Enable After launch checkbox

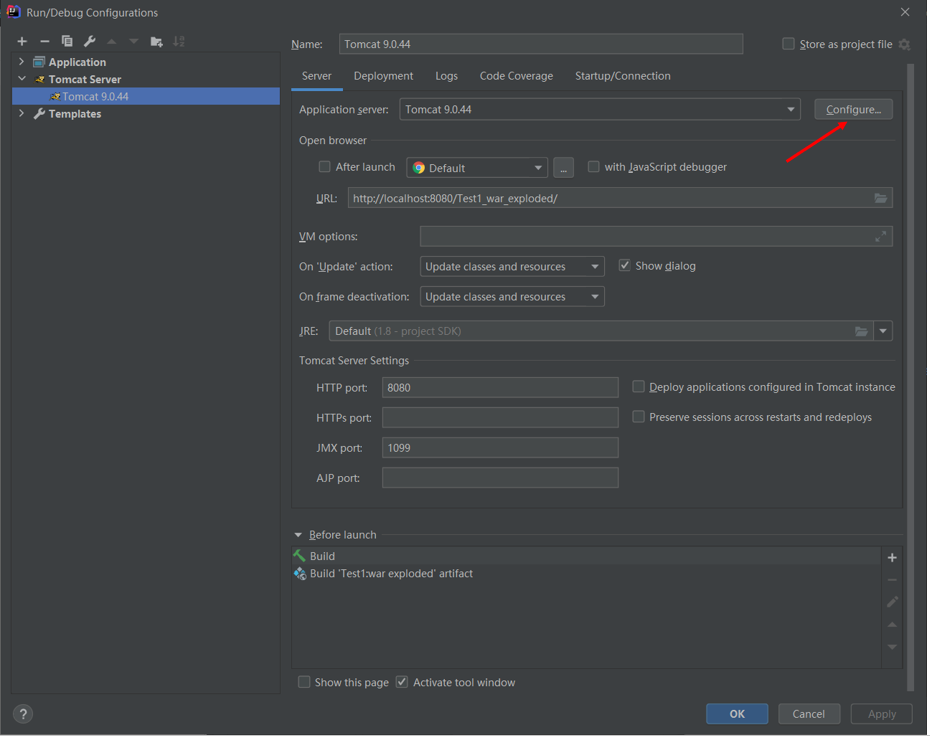(x=324, y=167)
